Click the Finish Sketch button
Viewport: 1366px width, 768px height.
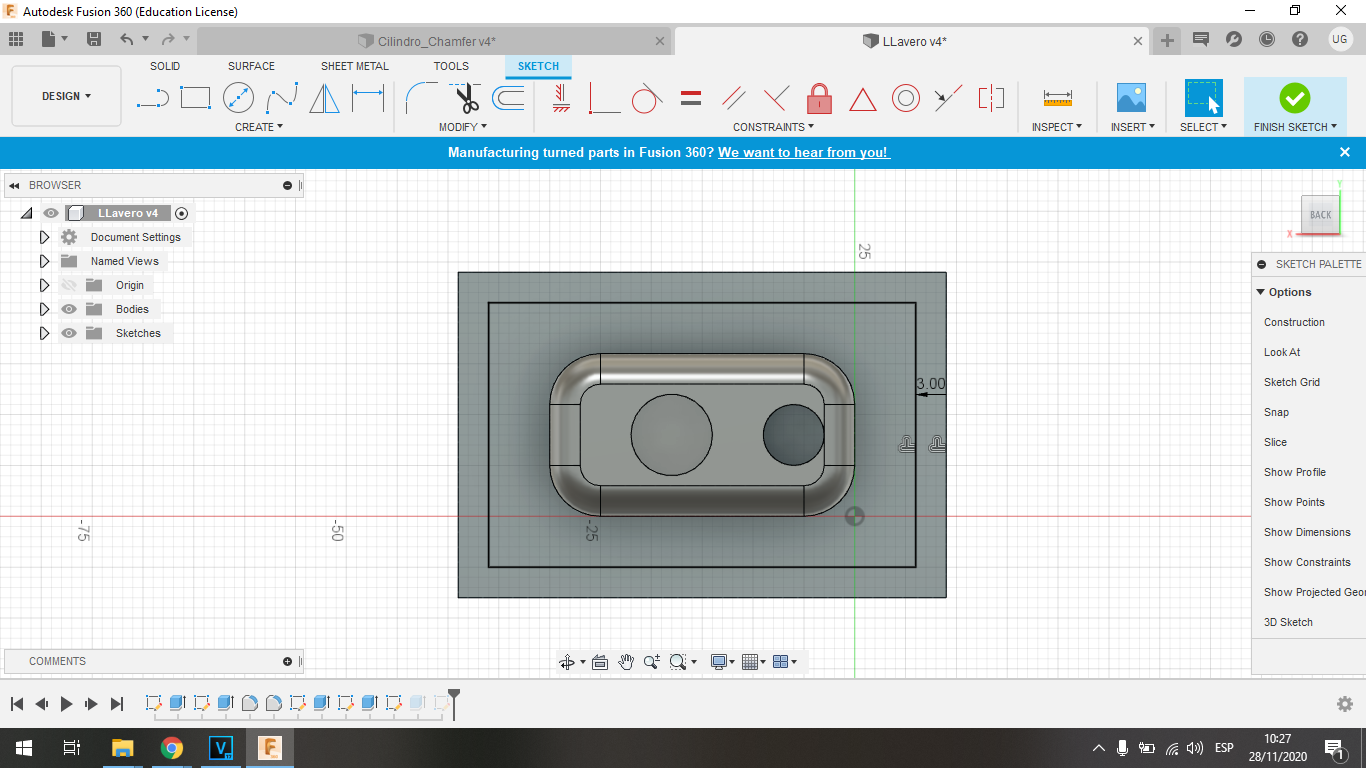pyautogui.click(x=1294, y=98)
